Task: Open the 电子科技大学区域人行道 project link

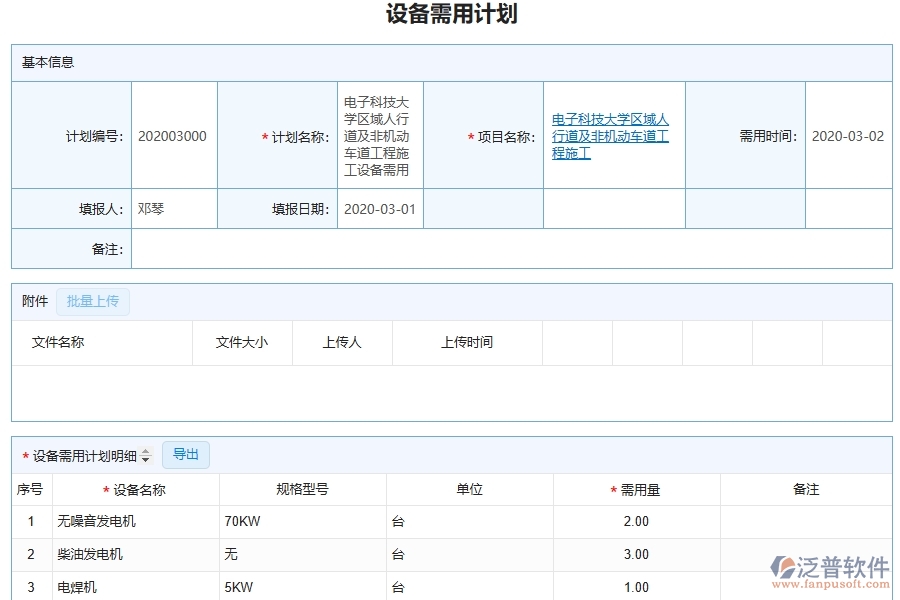Action: pyautogui.click(x=611, y=135)
